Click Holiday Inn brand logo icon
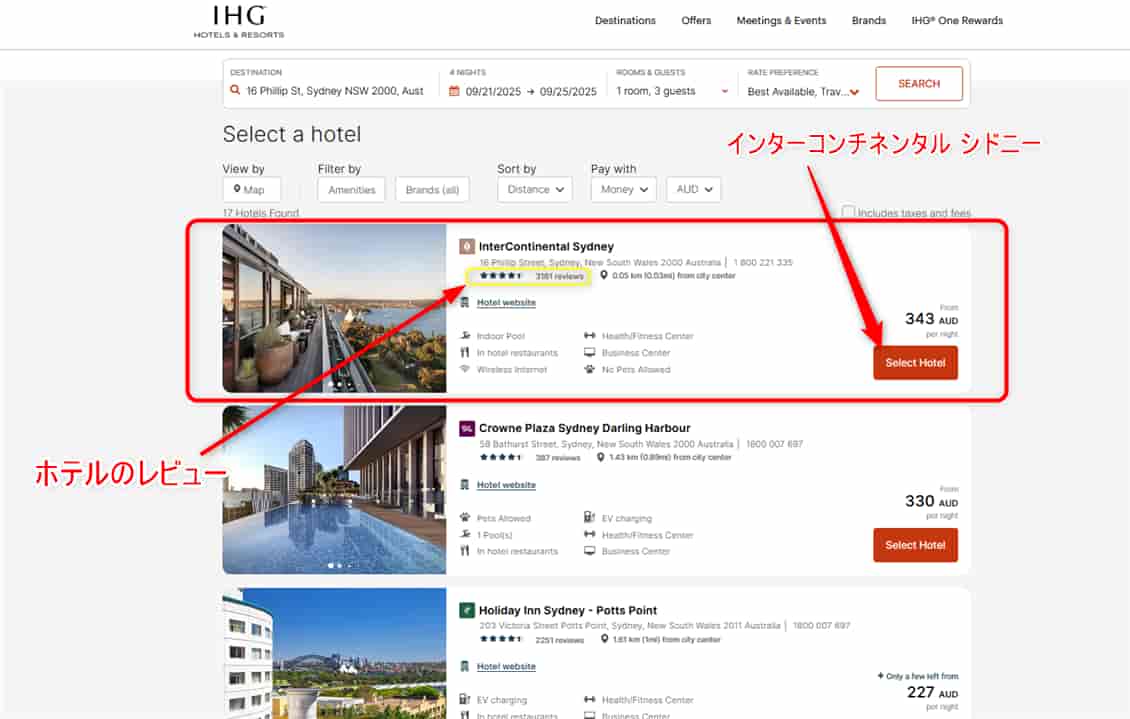 tap(466, 610)
